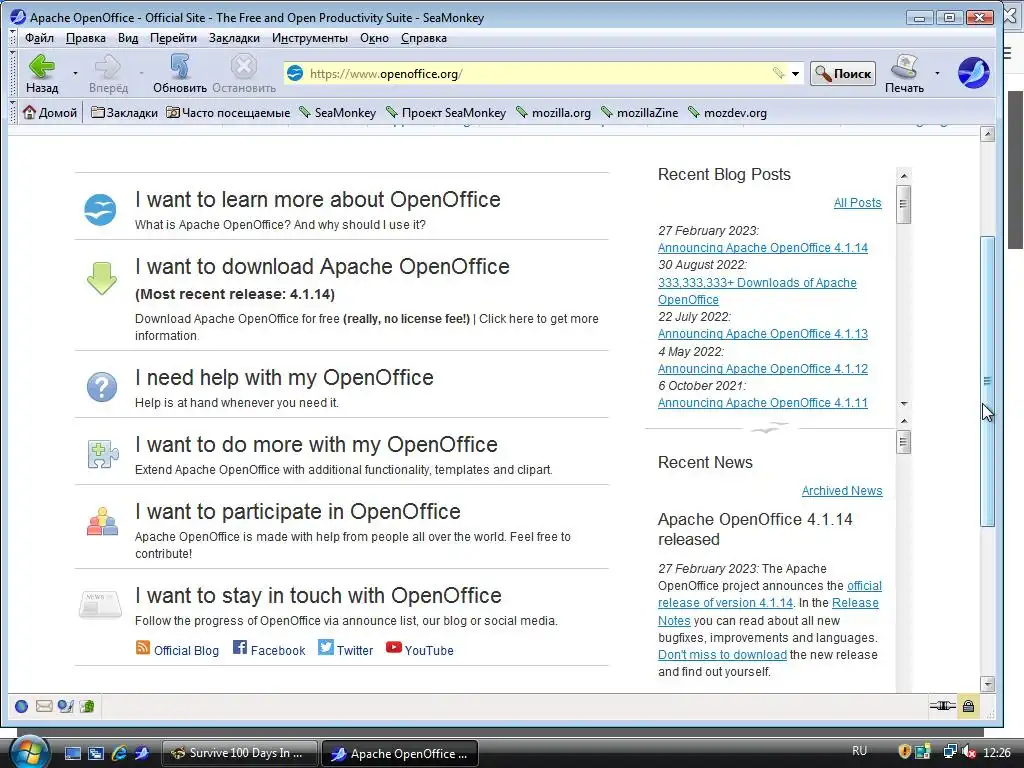1024x768 pixels.
Task: Click Show Desktop quick launch icon
Action: (72, 753)
